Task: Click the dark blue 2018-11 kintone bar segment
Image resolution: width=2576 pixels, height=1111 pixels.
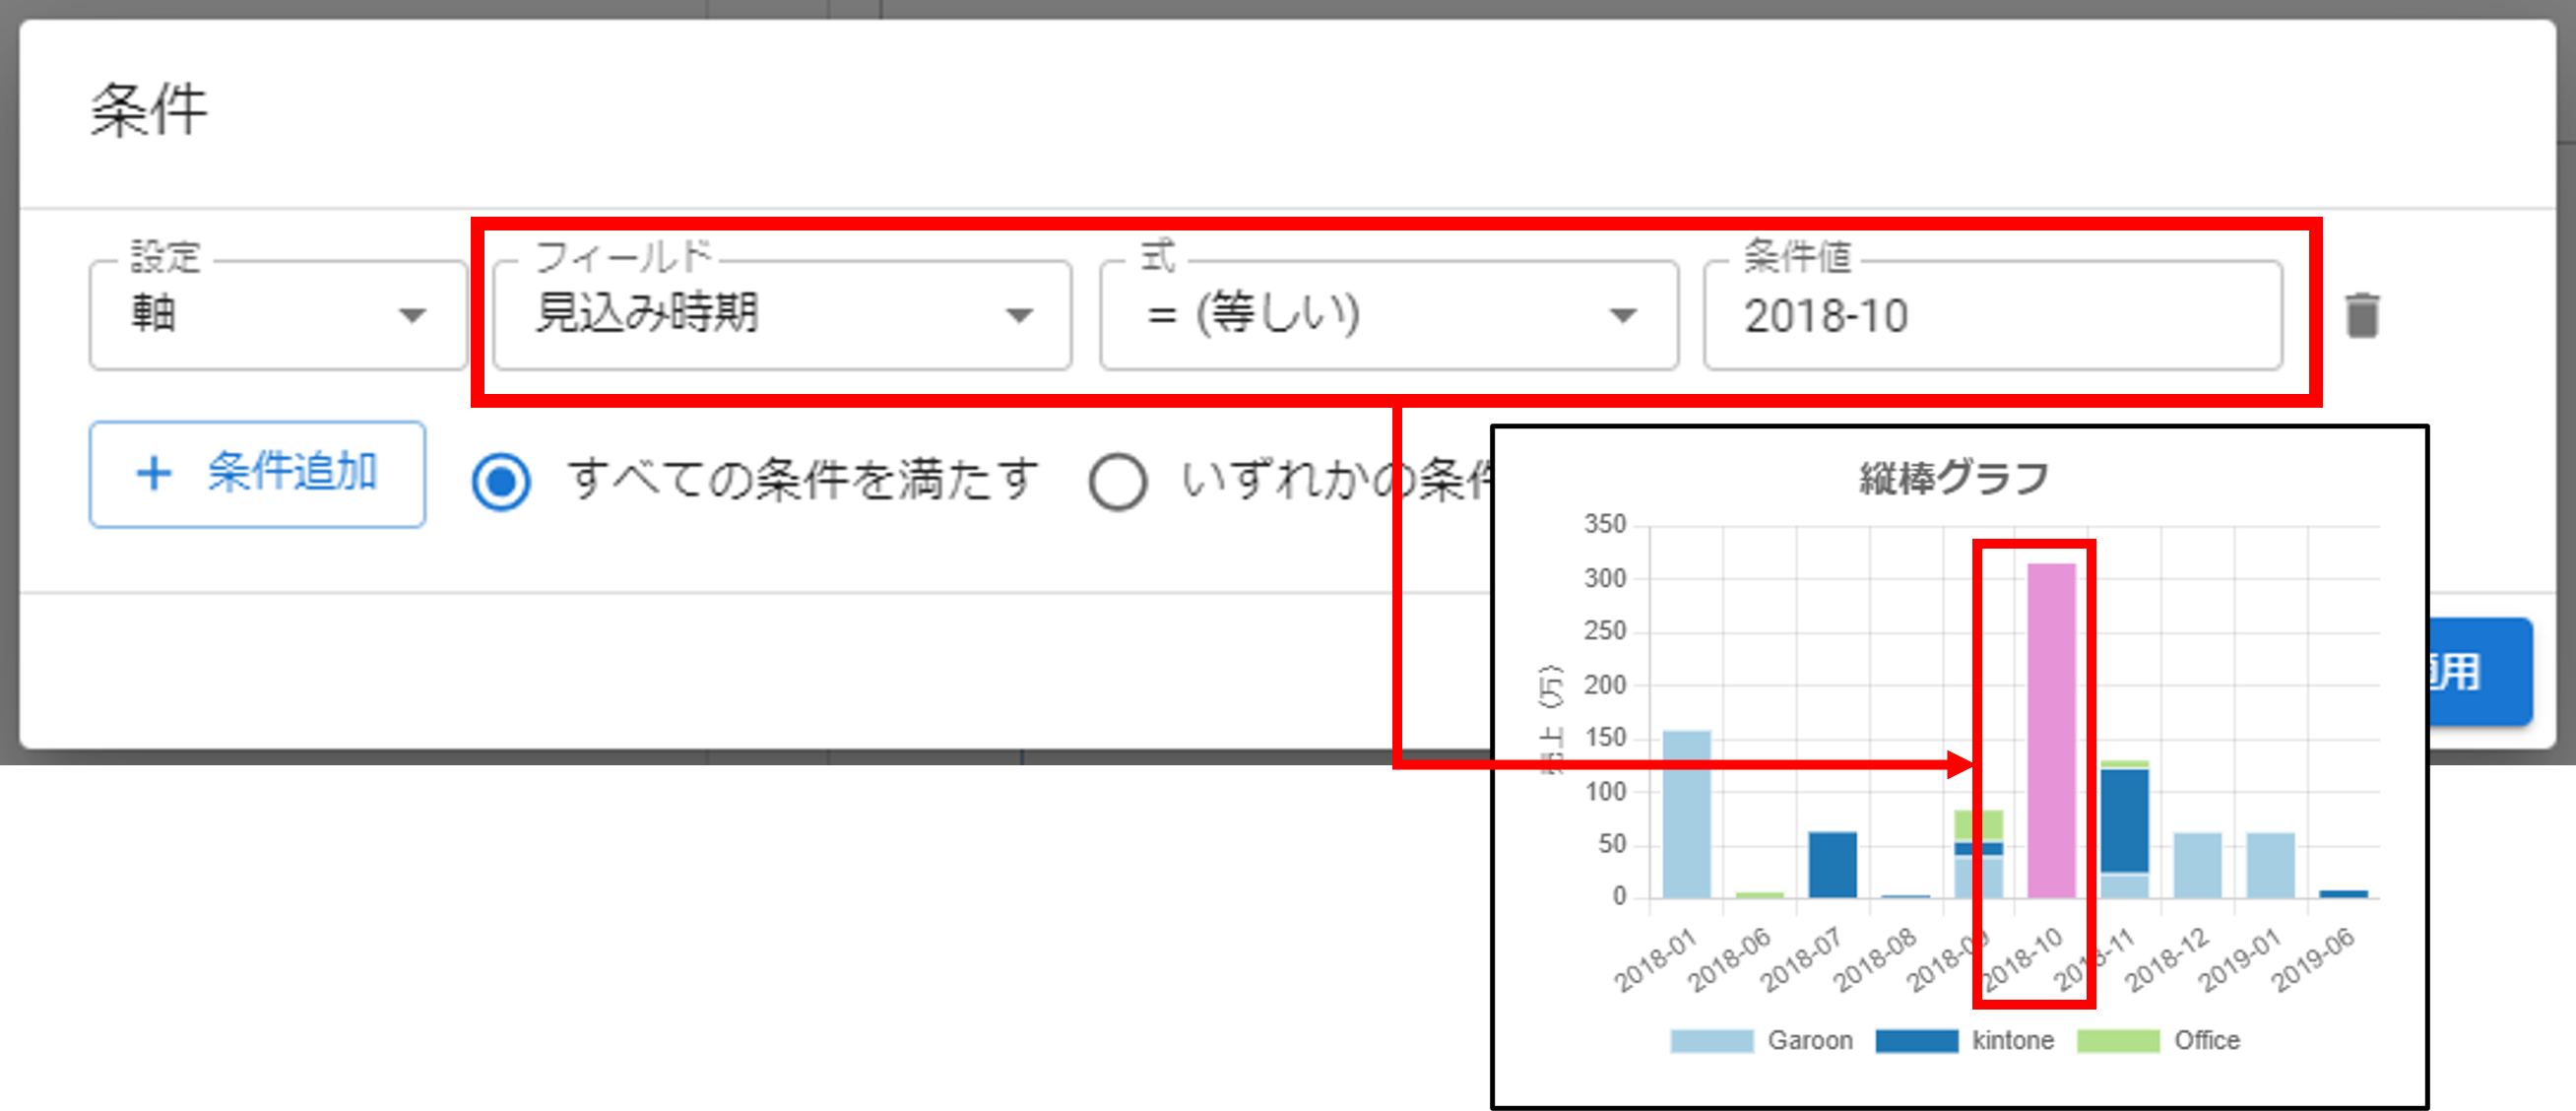Action: tap(2124, 820)
